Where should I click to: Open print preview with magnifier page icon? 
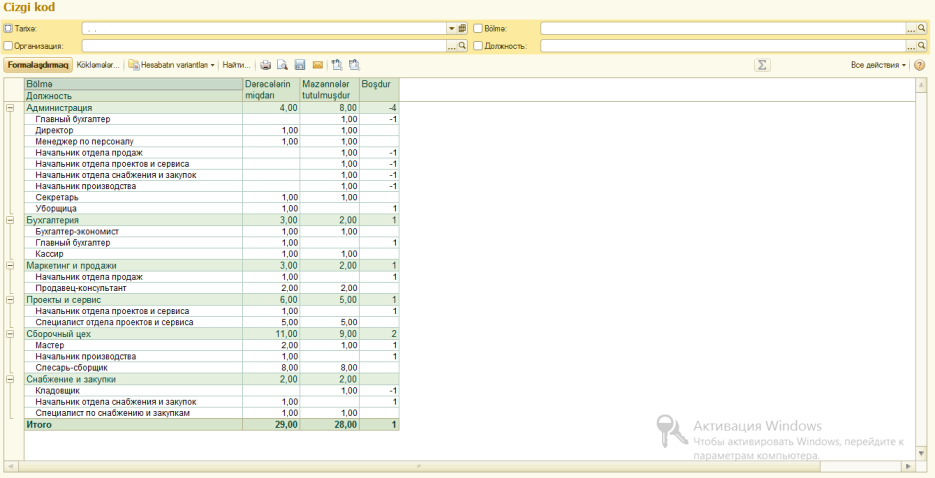click(281, 65)
